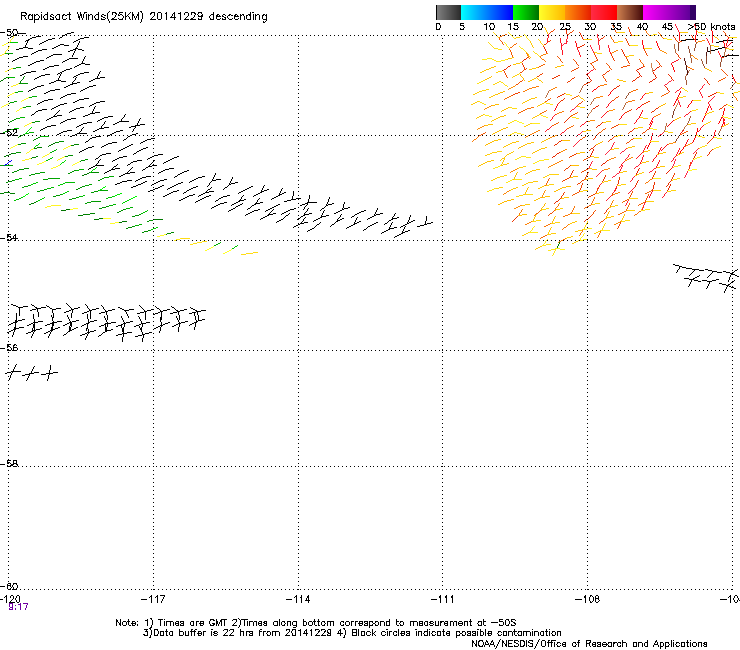
Task: Click the 'Times are GMT' note line
Action: coord(315,623)
